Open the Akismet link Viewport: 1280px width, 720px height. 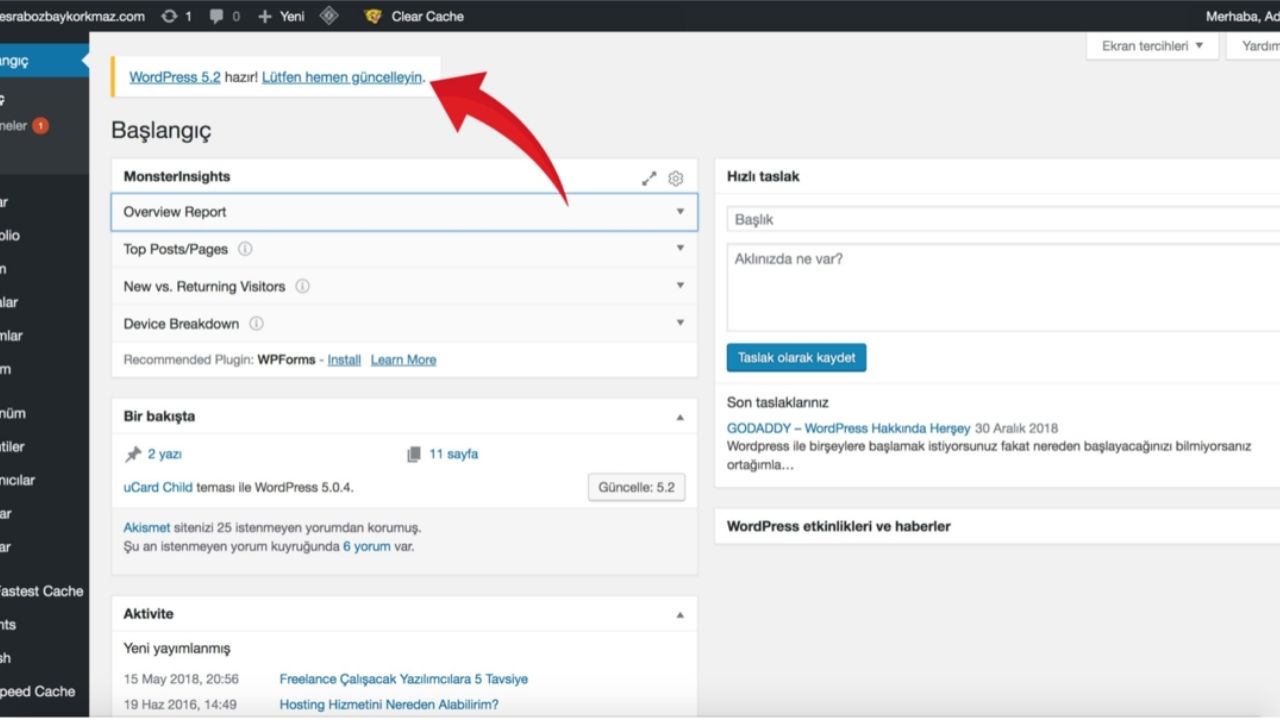(147, 527)
